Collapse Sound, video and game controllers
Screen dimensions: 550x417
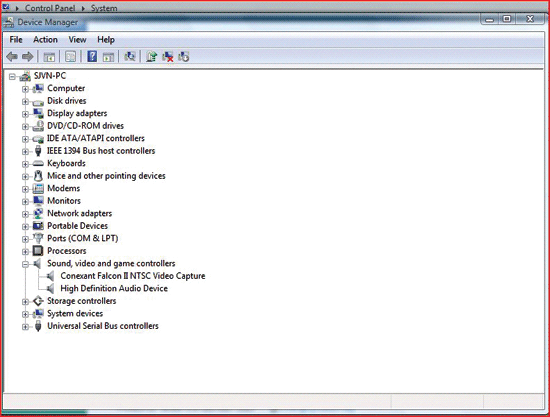click(x=25, y=264)
